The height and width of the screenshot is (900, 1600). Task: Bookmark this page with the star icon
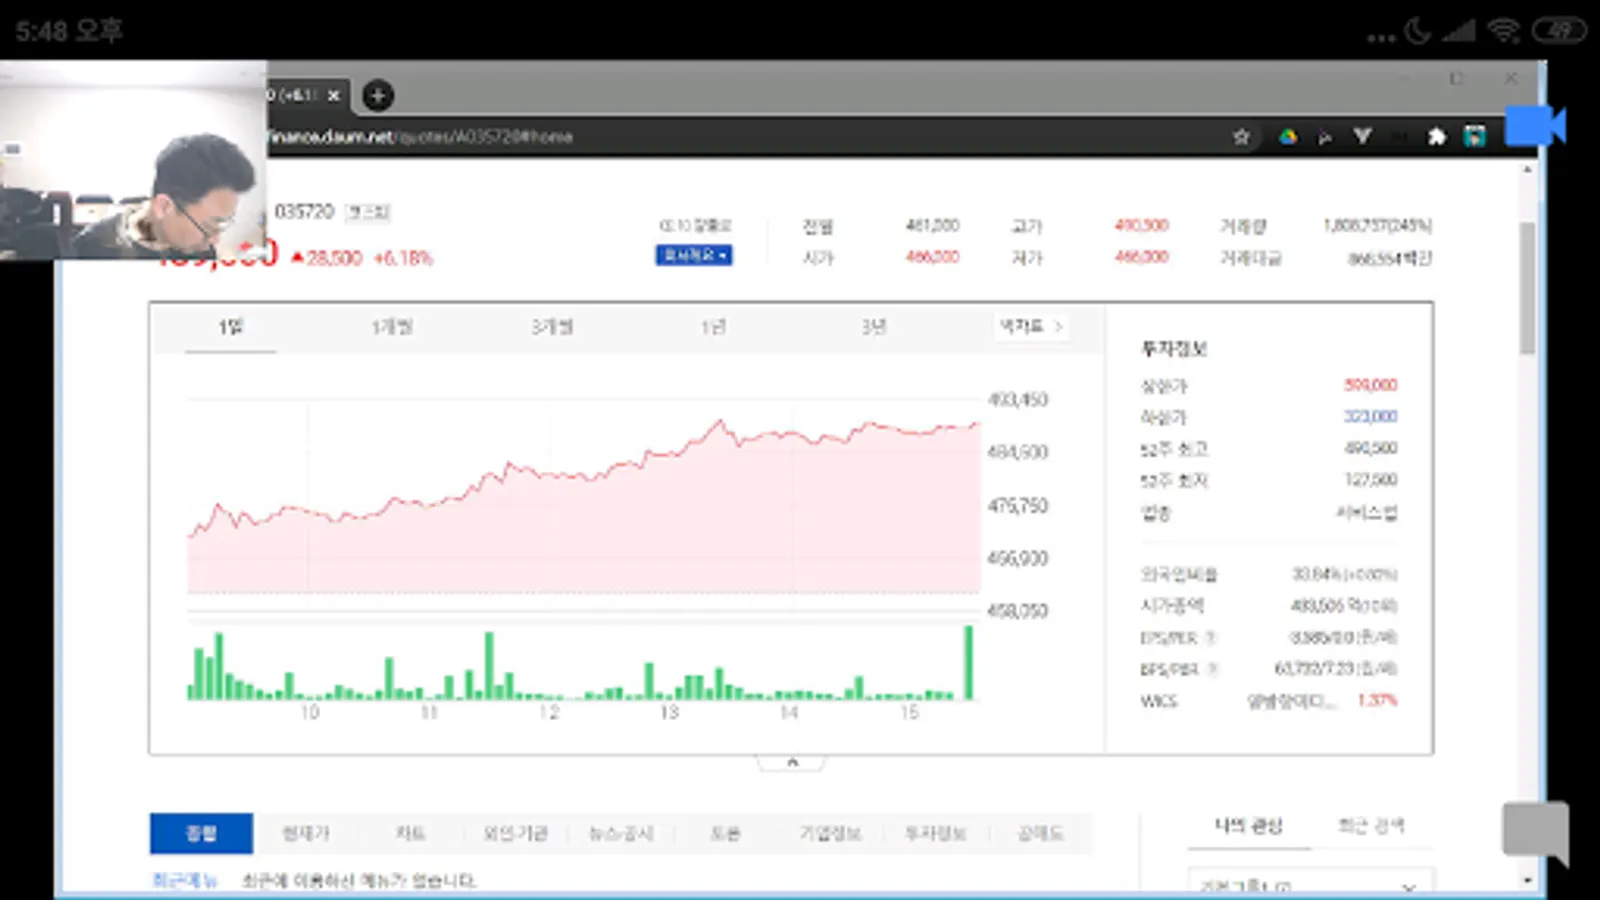tap(1242, 136)
